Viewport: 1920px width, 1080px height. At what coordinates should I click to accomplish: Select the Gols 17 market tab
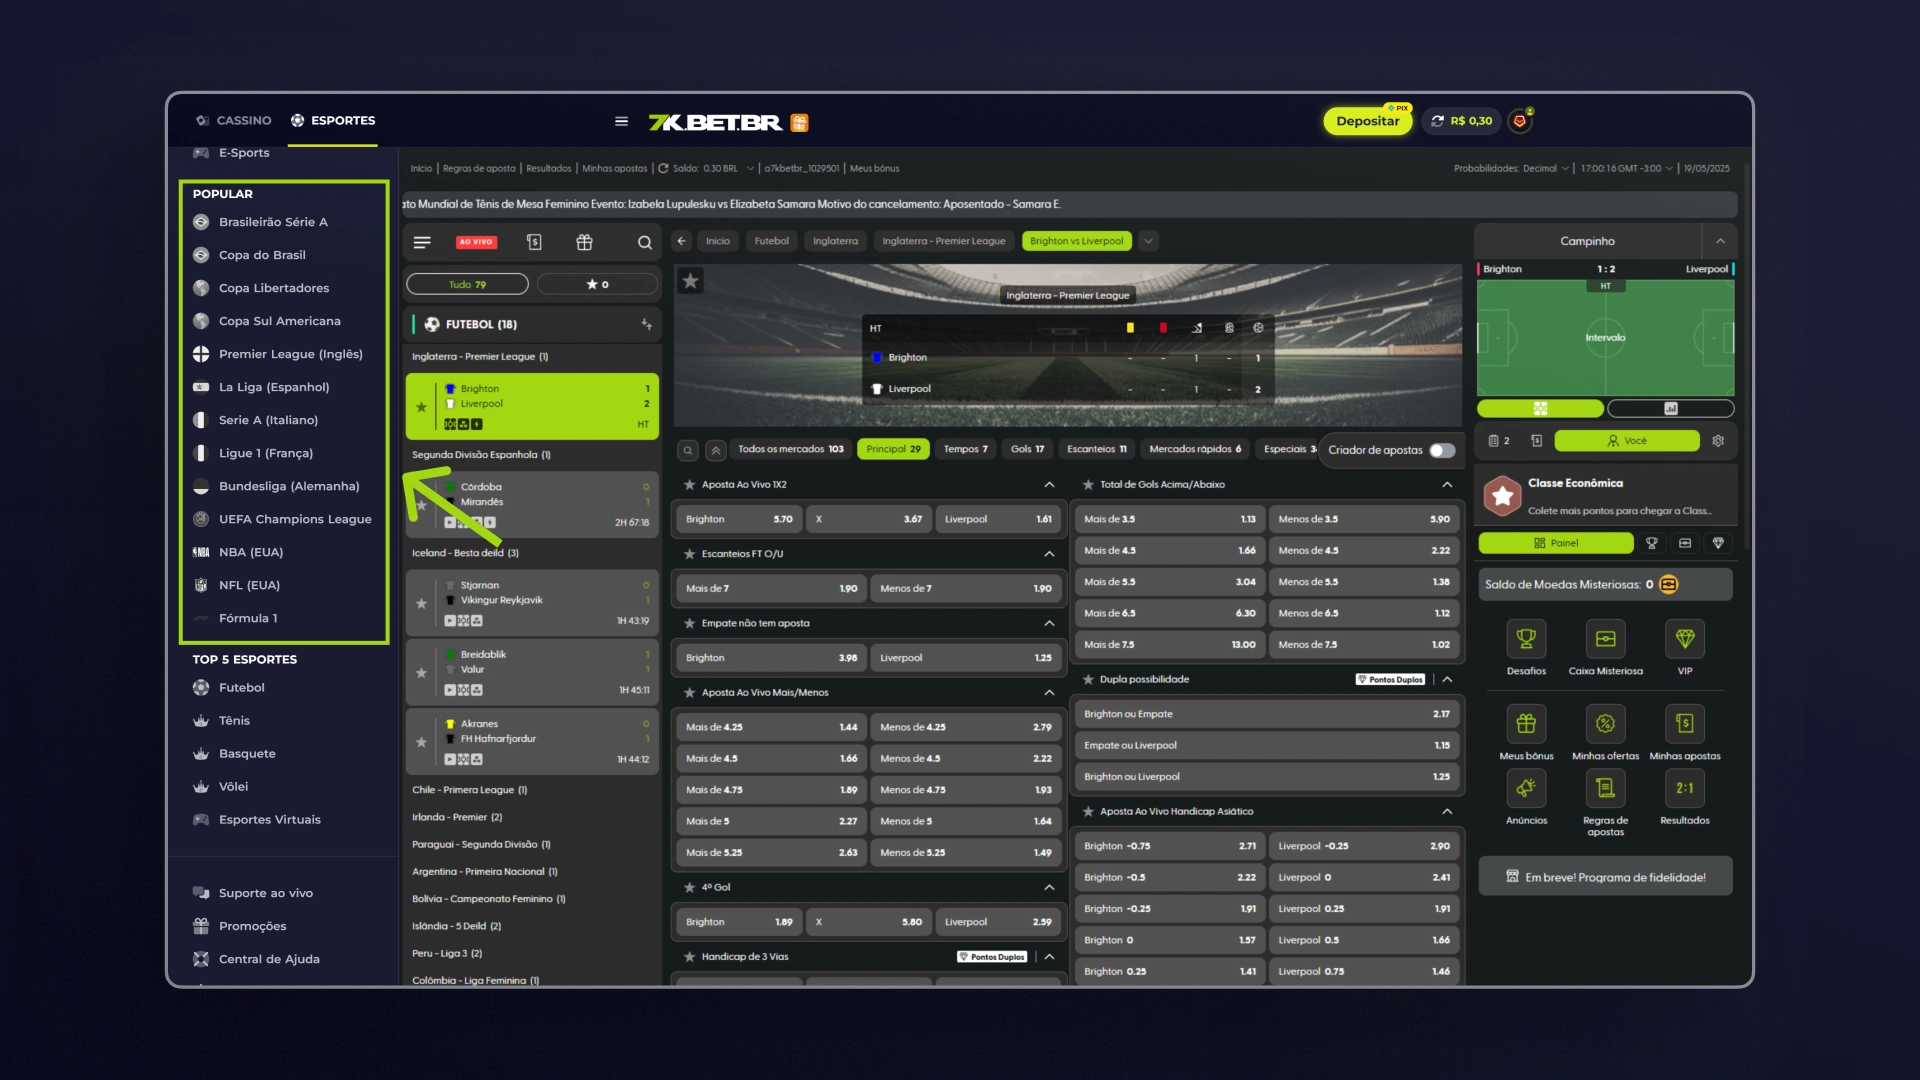click(1027, 449)
